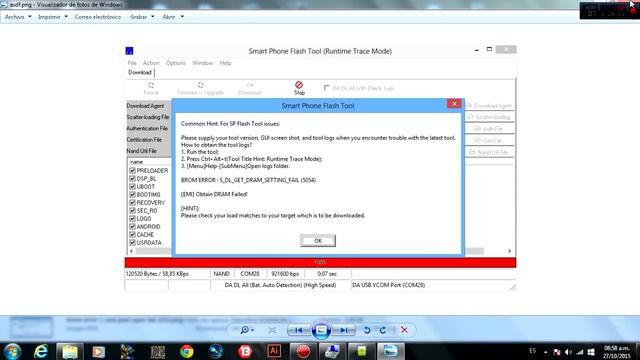The height and width of the screenshot is (360, 640).
Task: Click the flash tool title bar app icon
Action: 129,51
